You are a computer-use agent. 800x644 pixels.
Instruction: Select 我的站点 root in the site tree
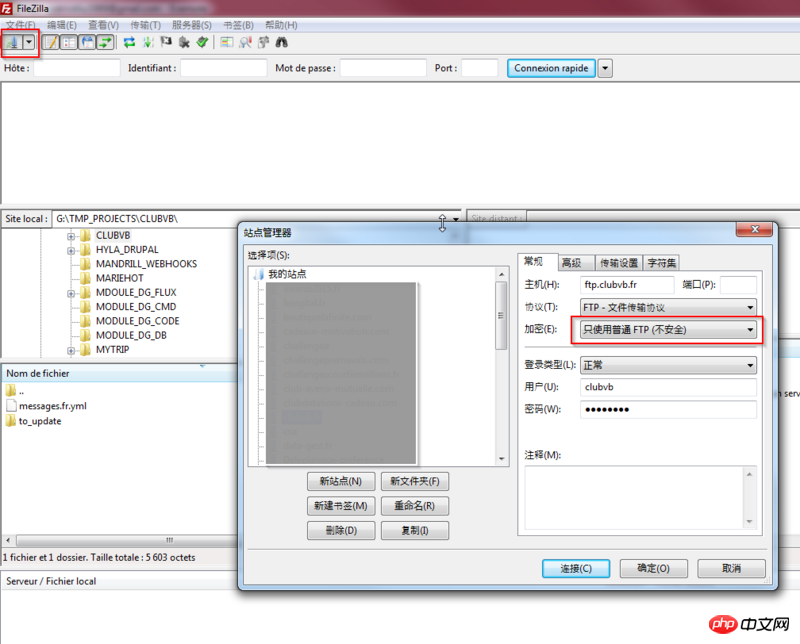287,275
